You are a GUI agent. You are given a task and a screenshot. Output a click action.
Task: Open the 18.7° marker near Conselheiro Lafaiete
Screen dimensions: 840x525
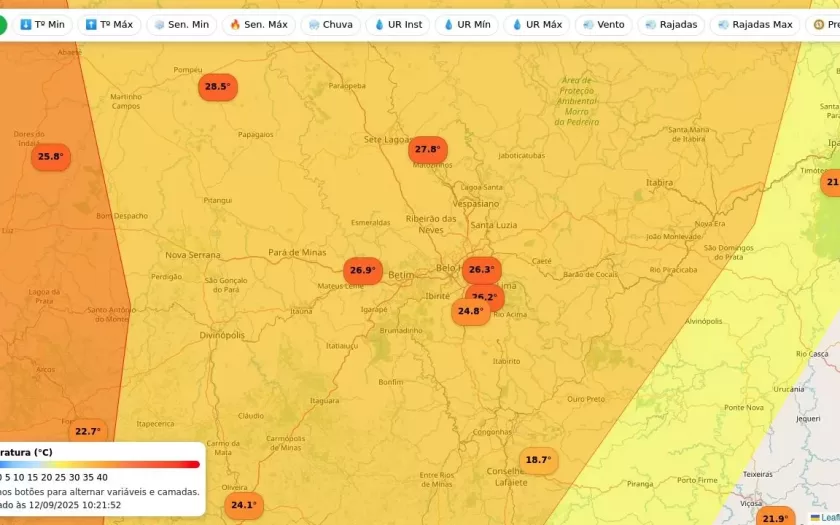coord(538,460)
